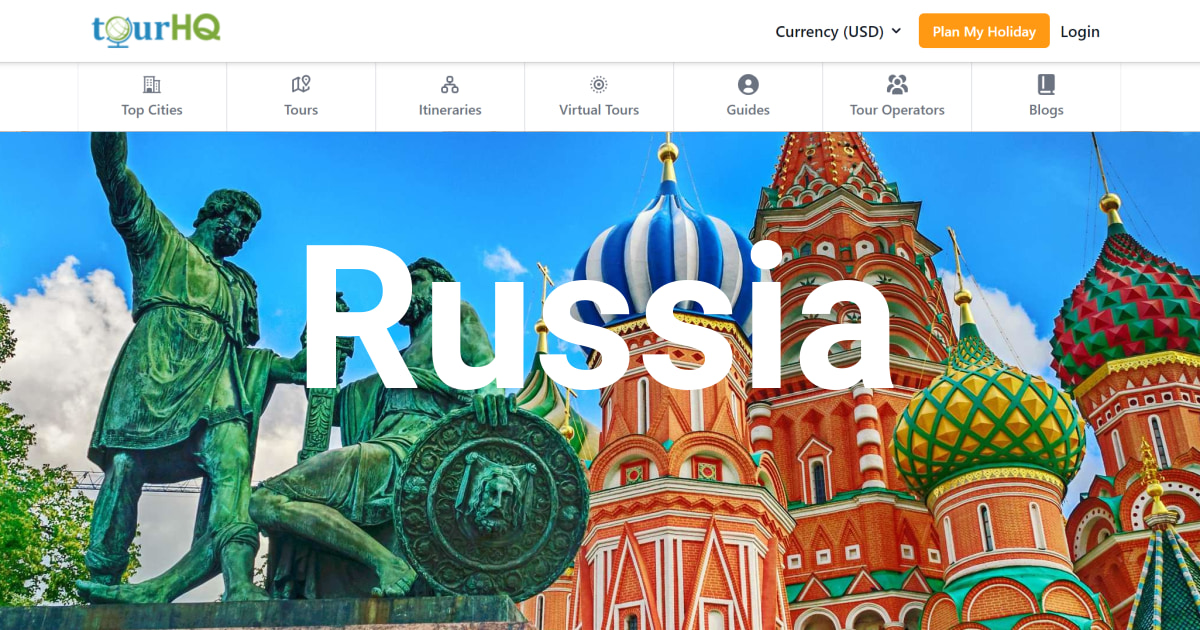The width and height of the screenshot is (1200, 630).
Task: Open the Login link
Action: pyautogui.click(x=1080, y=31)
